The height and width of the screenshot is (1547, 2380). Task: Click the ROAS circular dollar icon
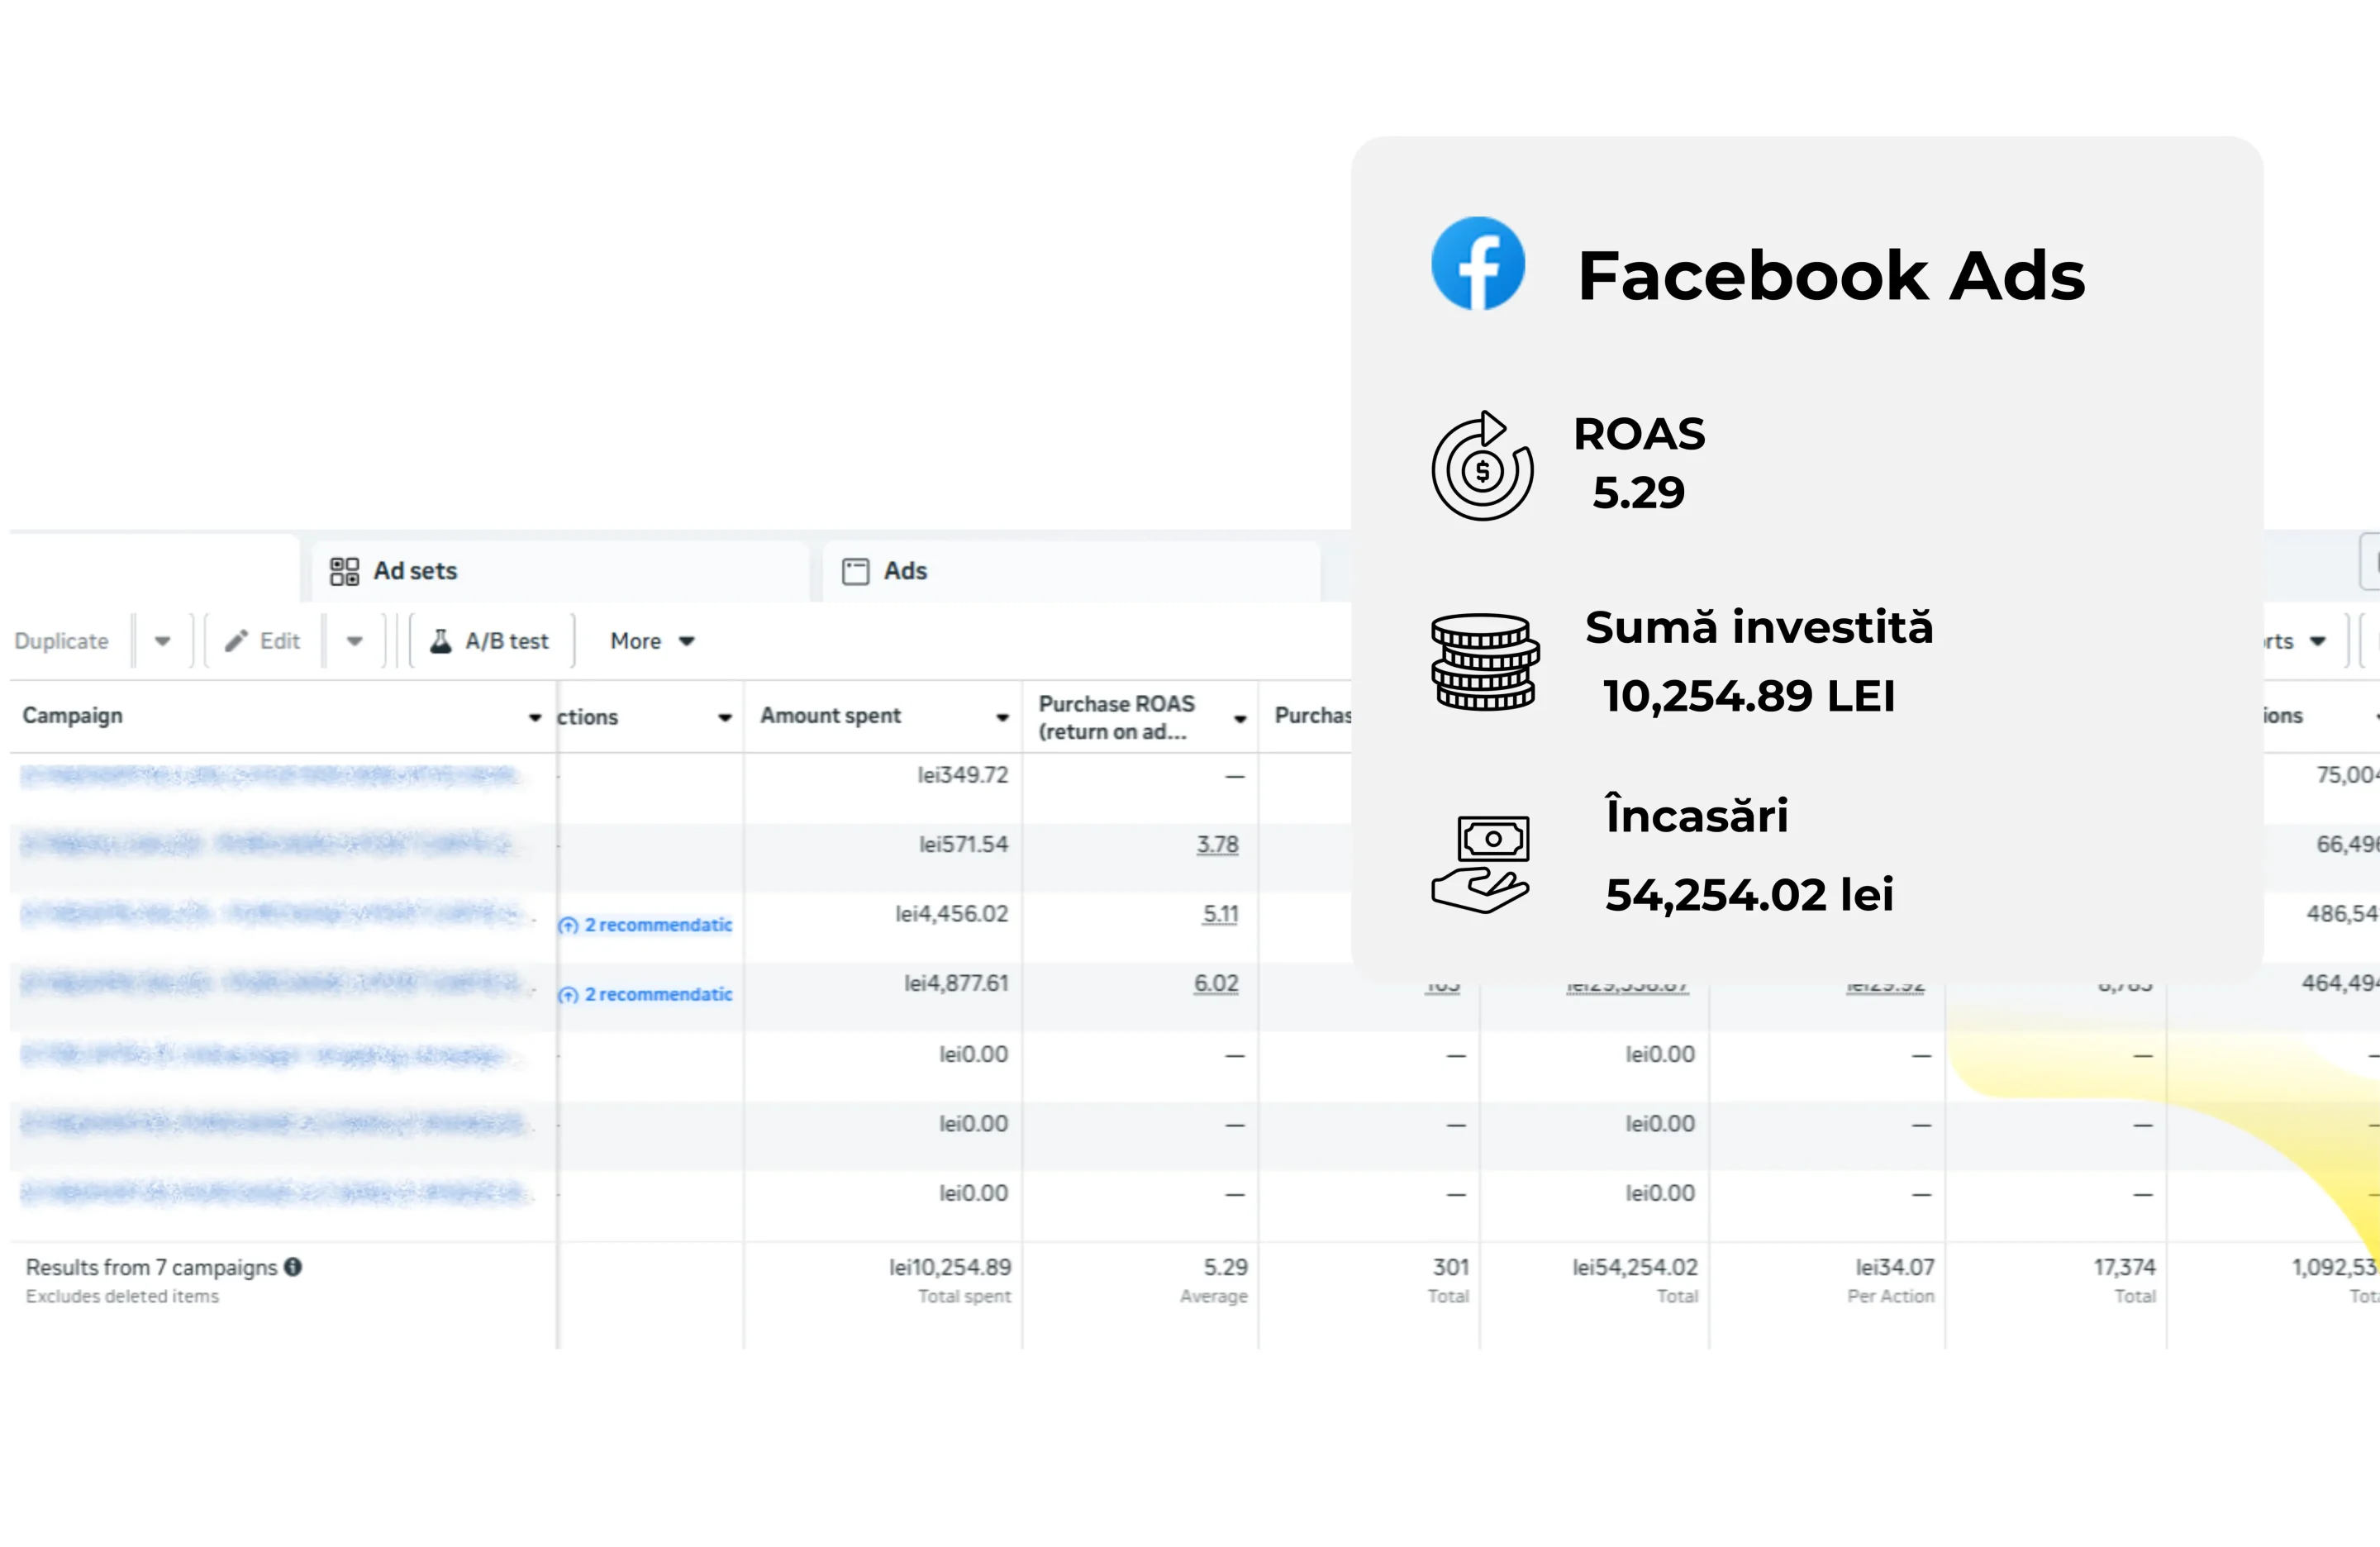[x=1482, y=467]
